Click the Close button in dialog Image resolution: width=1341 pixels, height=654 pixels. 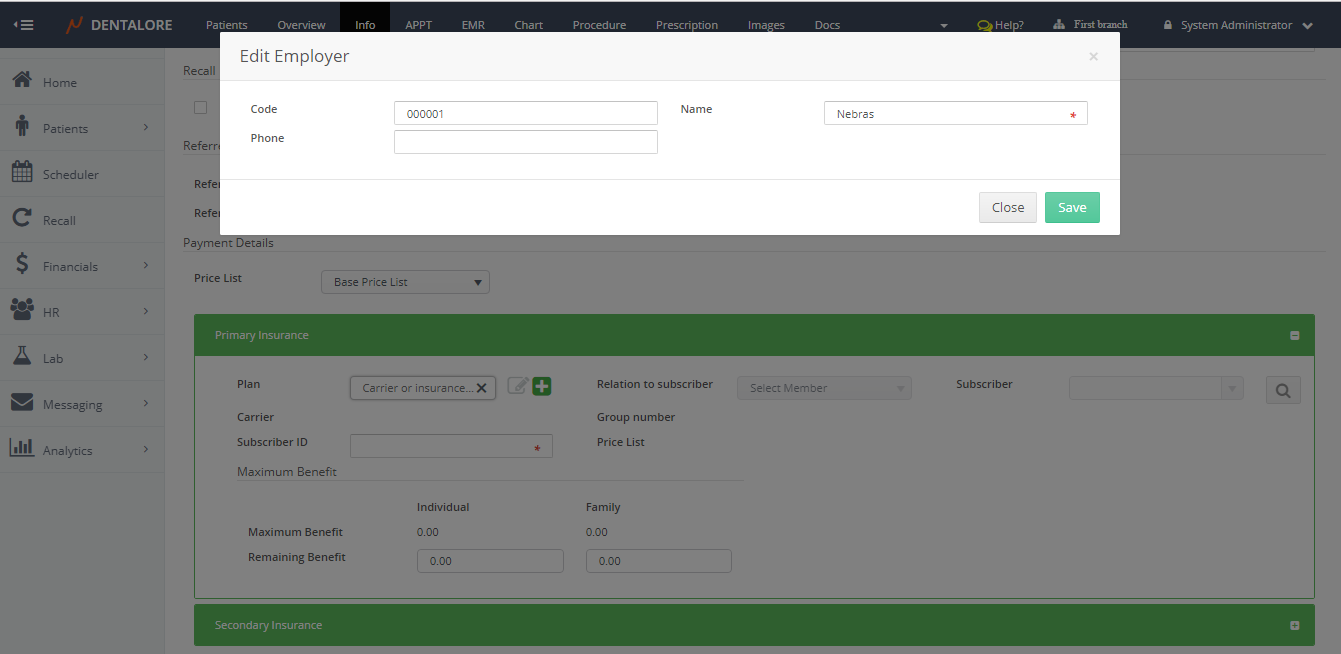point(1007,208)
